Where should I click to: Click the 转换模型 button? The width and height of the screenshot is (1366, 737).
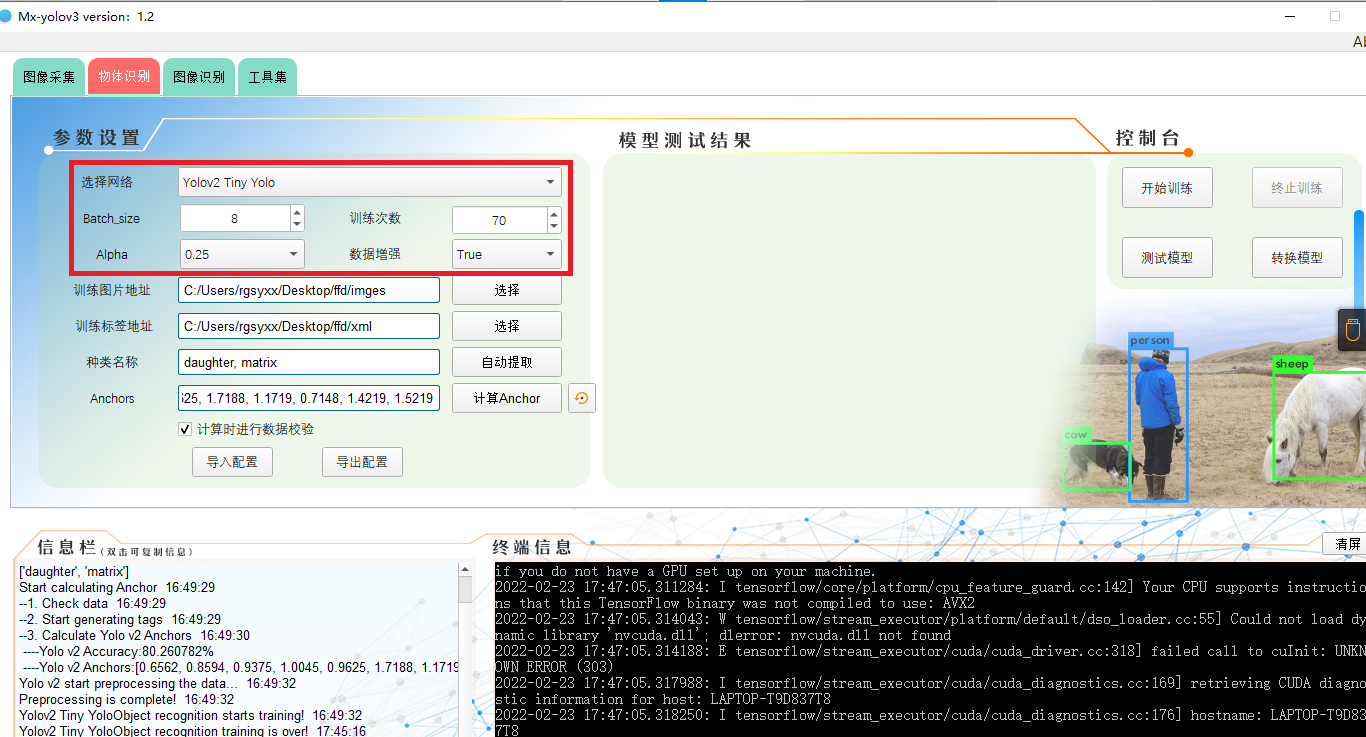click(x=1297, y=258)
